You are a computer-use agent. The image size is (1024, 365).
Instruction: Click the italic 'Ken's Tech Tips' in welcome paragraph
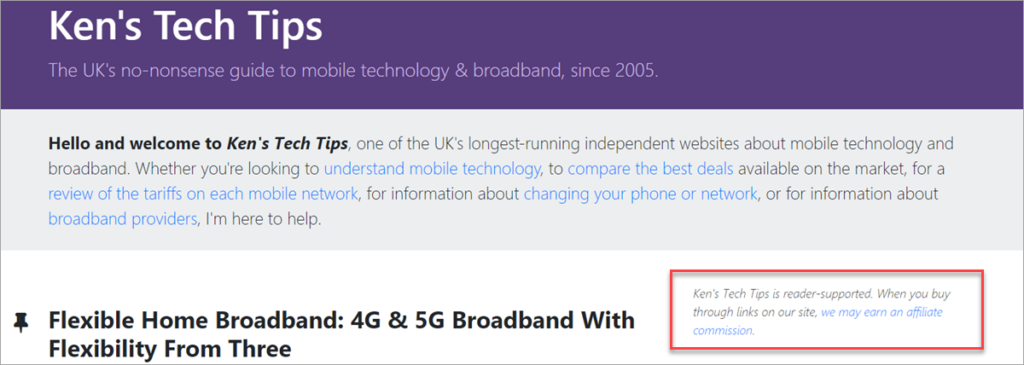[287, 144]
